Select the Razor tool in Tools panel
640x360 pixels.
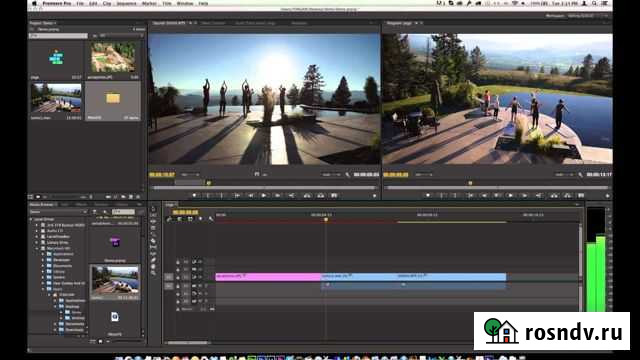[x=153, y=241]
